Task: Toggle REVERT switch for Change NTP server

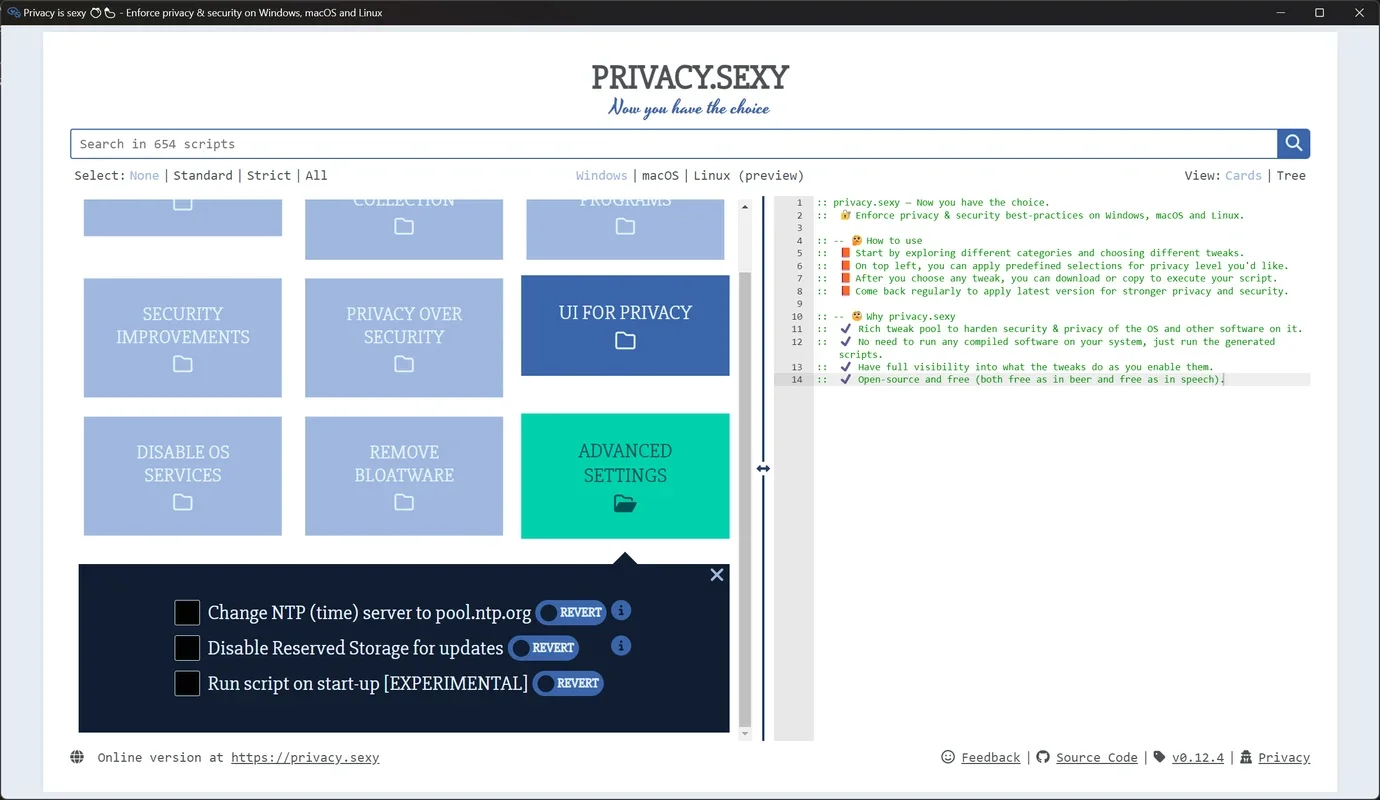Action: (x=571, y=612)
